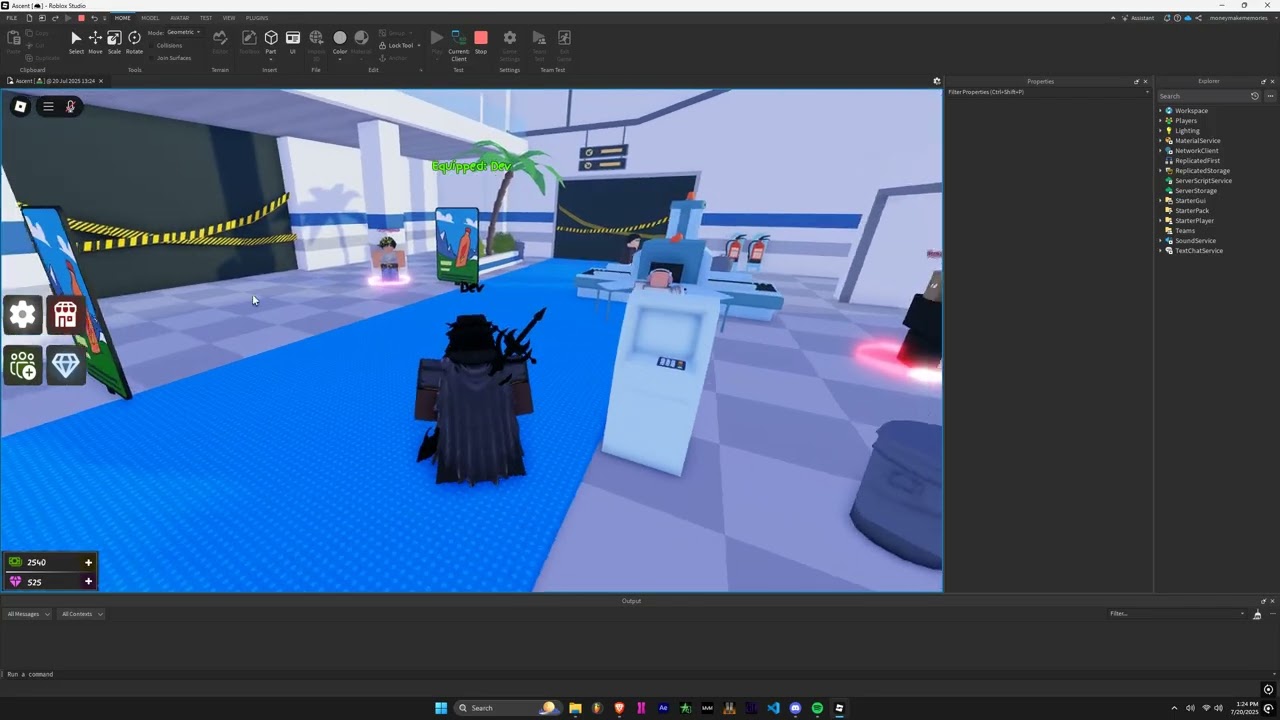Select ReplicatedFirst in Explorer
Viewport: 1280px width, 720px height.
(x=1197, y=161)
